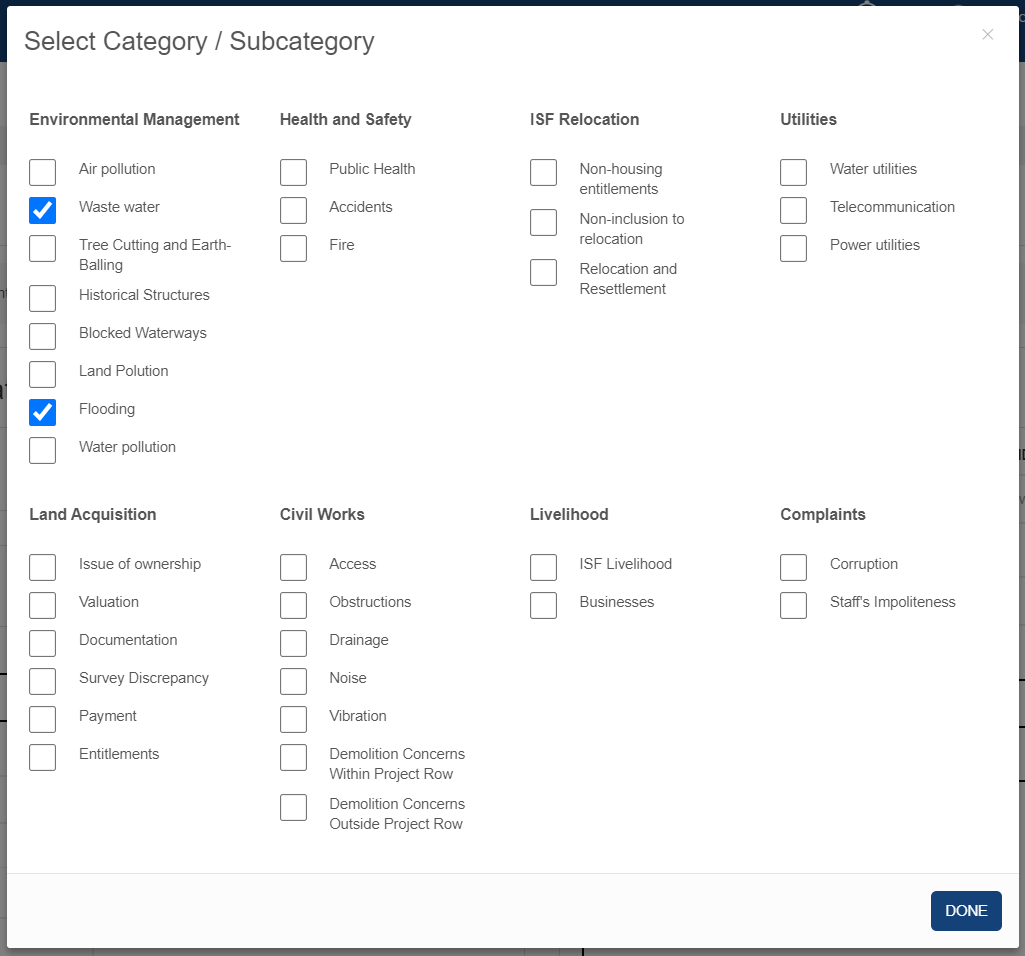Select Relocation and Resettlement checkbox
The image size is (1025, 956).
(x=543, y=272)
